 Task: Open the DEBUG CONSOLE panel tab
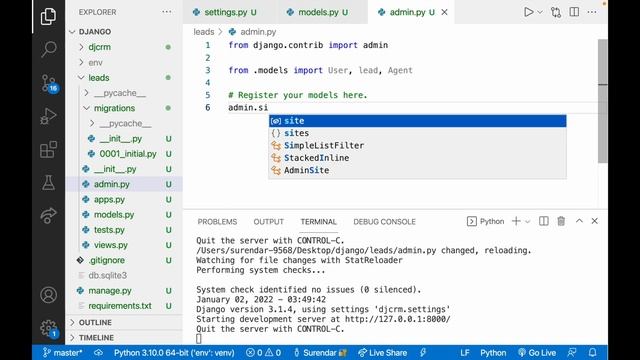(x=384, y=222)
